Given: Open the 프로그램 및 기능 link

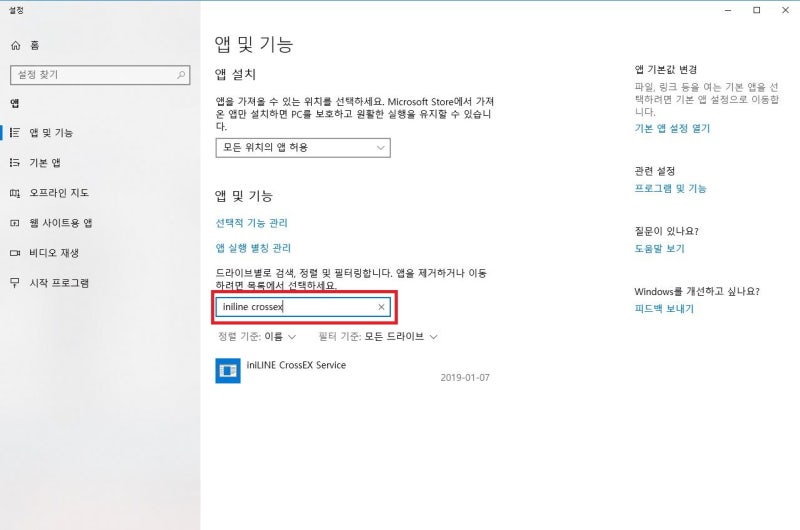Looking at the screenshot, I should [670, 189].
